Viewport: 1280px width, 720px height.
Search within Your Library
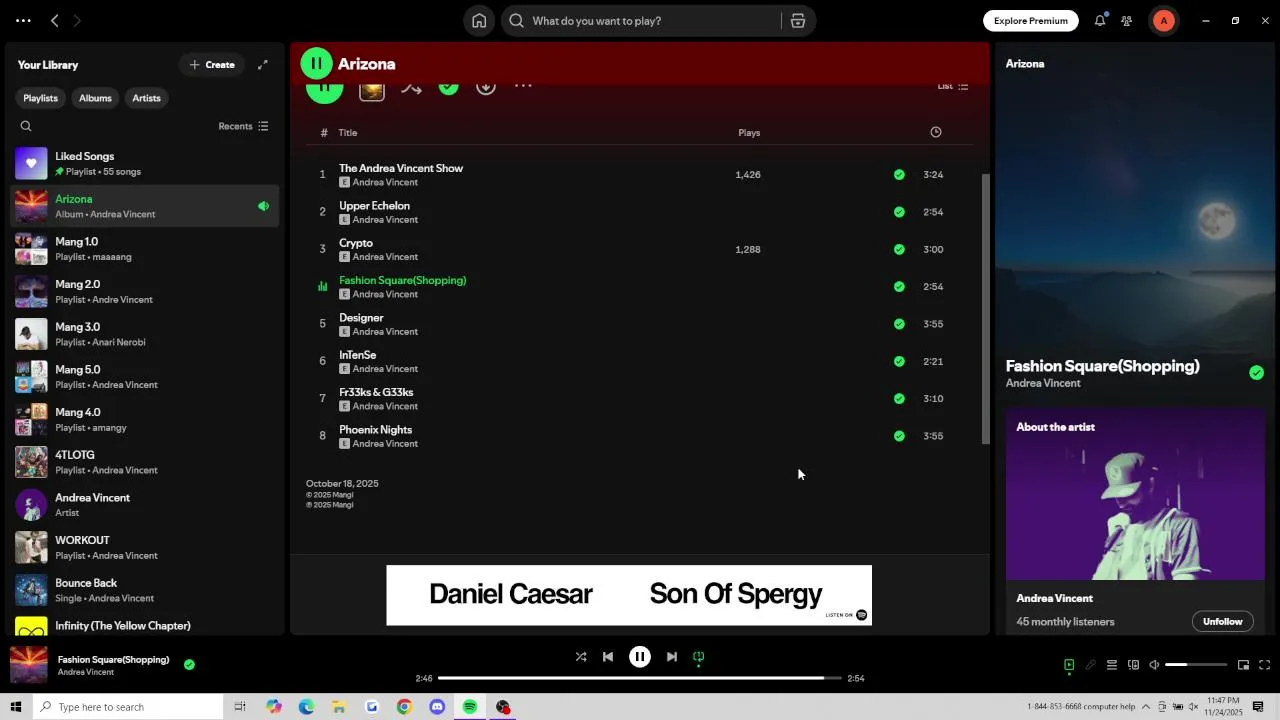coord(26,126)
